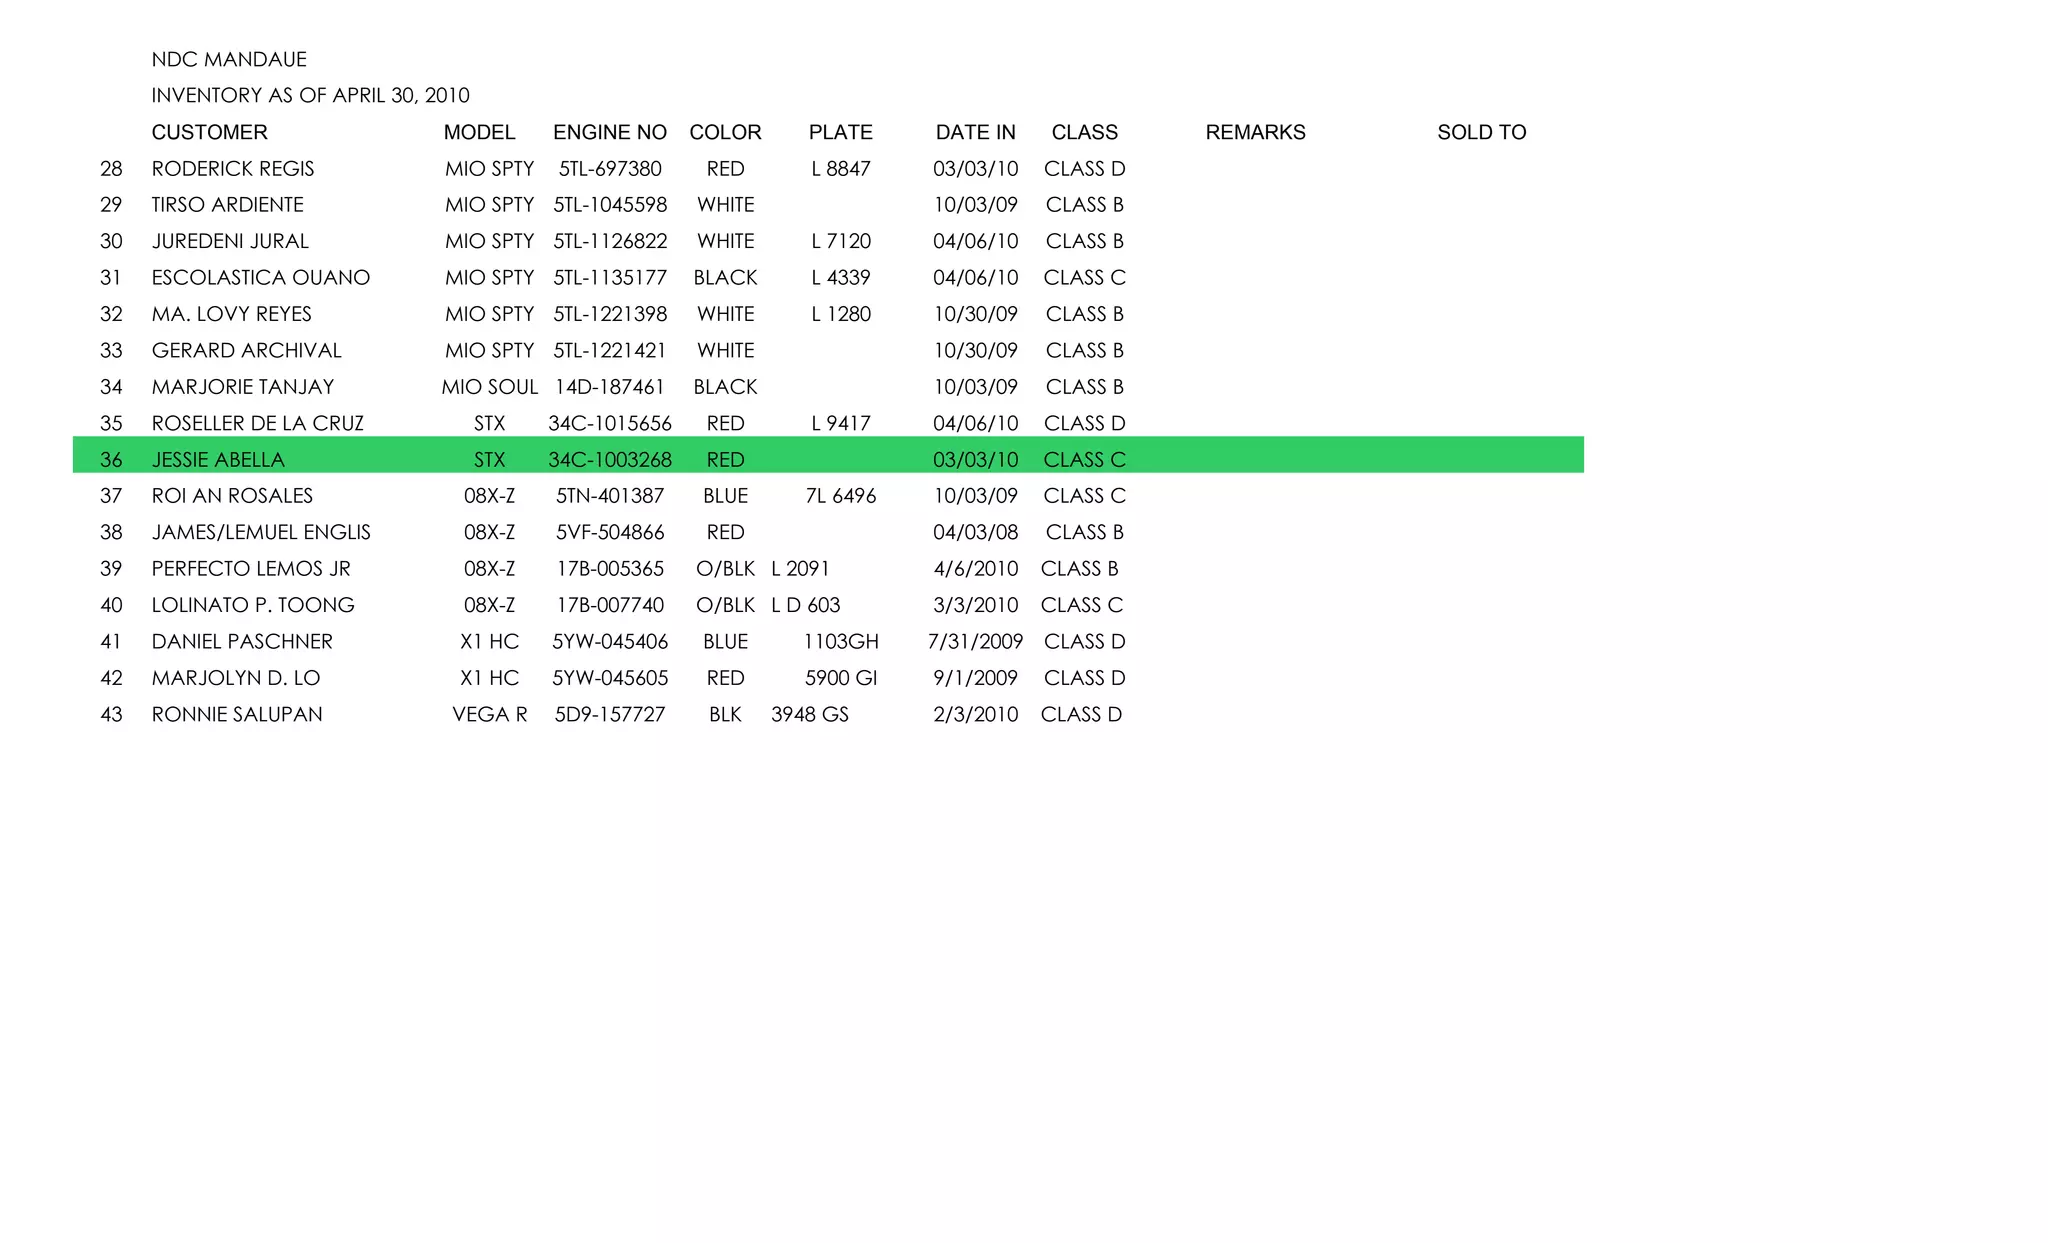Click DANIEL PASCHNER's engine number 5YW-045406
Viewport: 2048px width, 1243px height.
pyautogui.click(x=609, y=641)
